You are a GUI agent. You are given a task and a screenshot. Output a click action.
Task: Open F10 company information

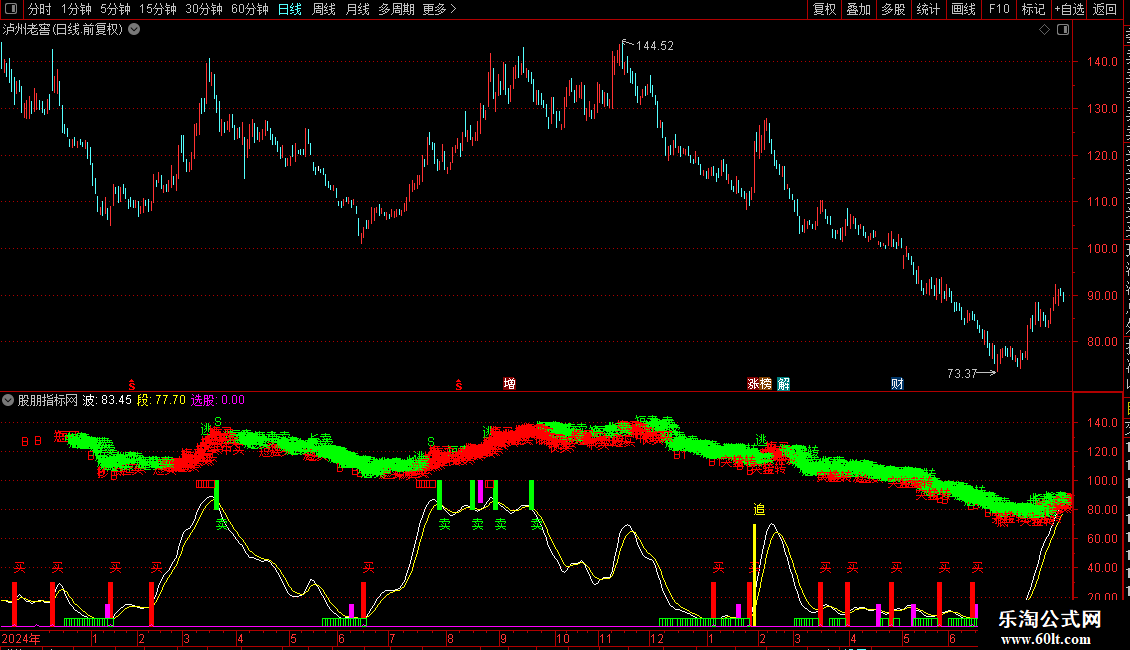999,9
